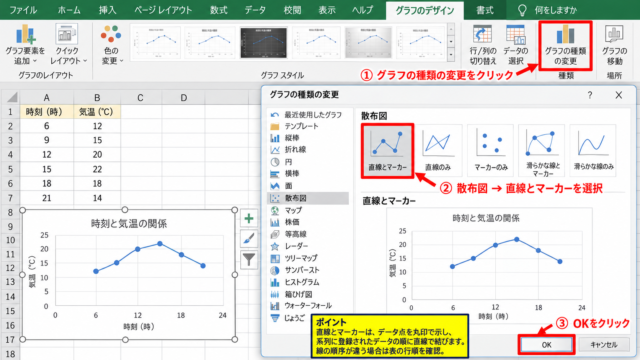
Task: Select column C header
Action: click(x=140, y=98)
